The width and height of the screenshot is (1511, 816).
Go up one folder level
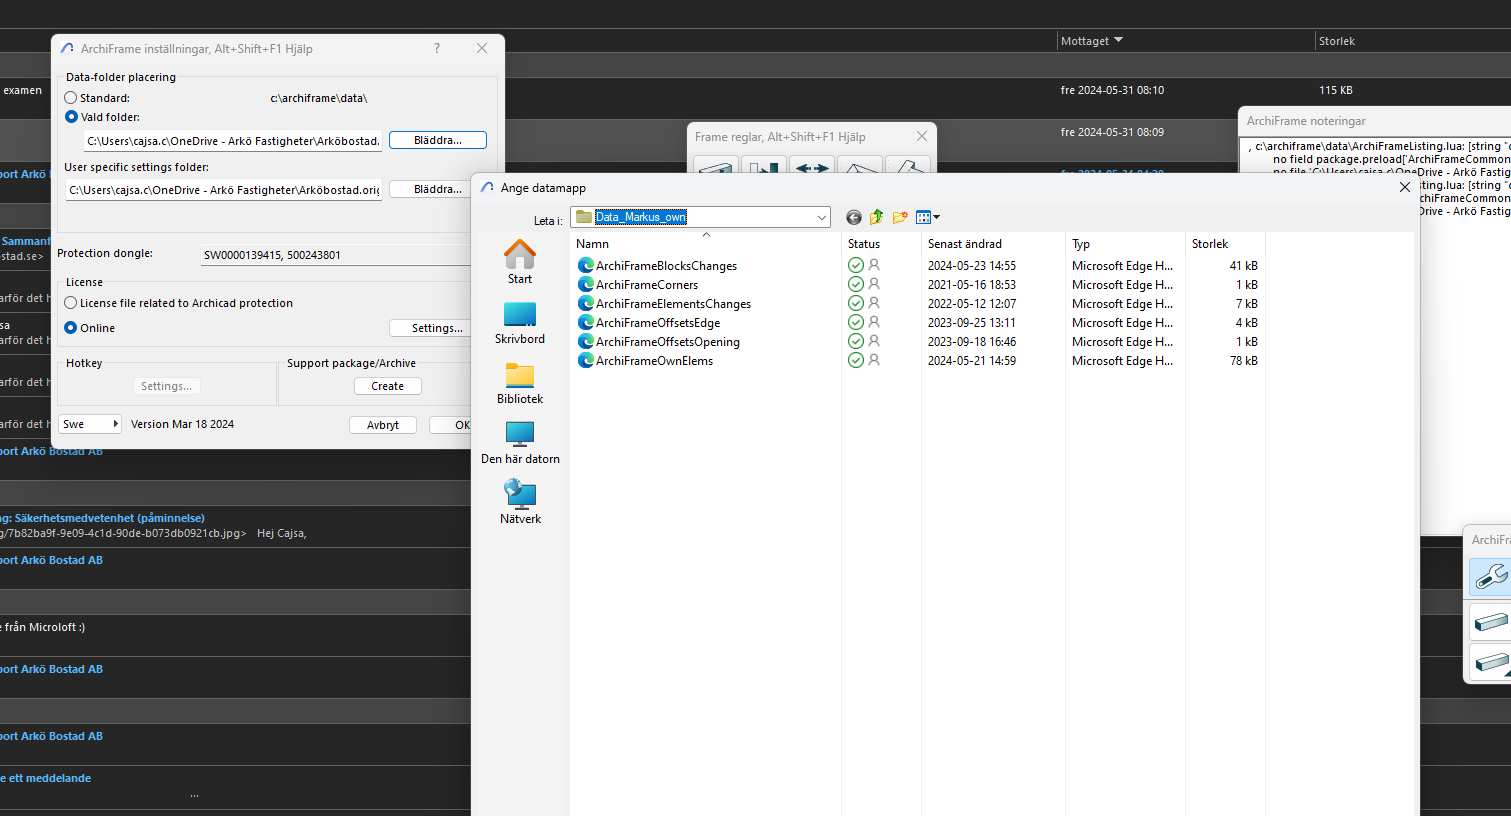(877, 217)
